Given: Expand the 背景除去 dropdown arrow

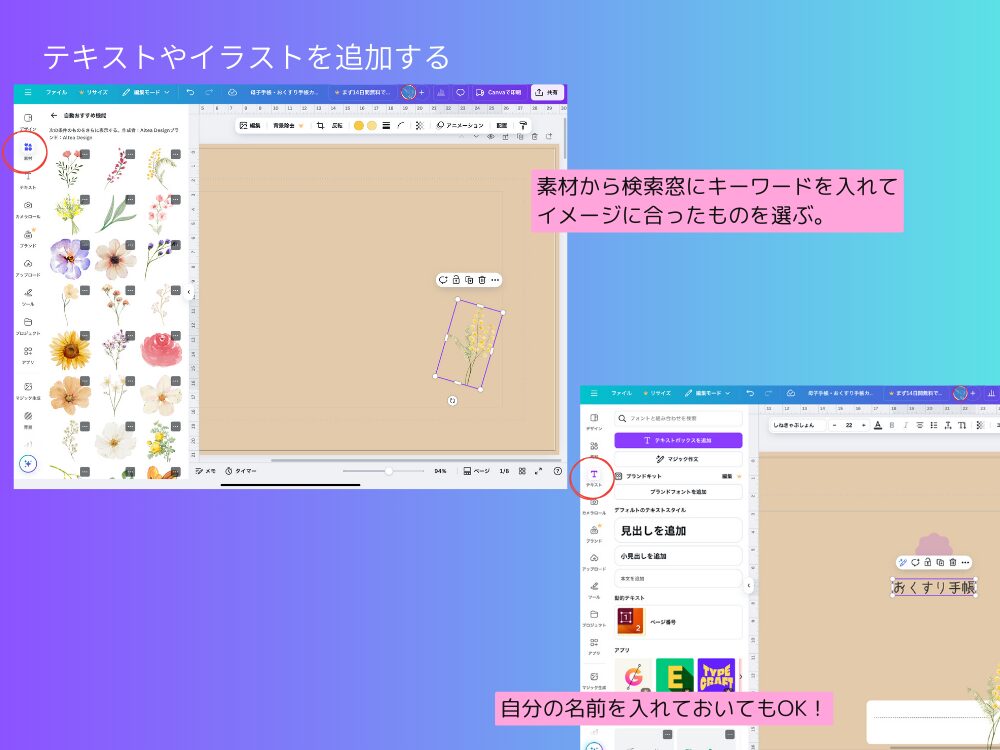Looking at the screenshot, I should 300,125.
